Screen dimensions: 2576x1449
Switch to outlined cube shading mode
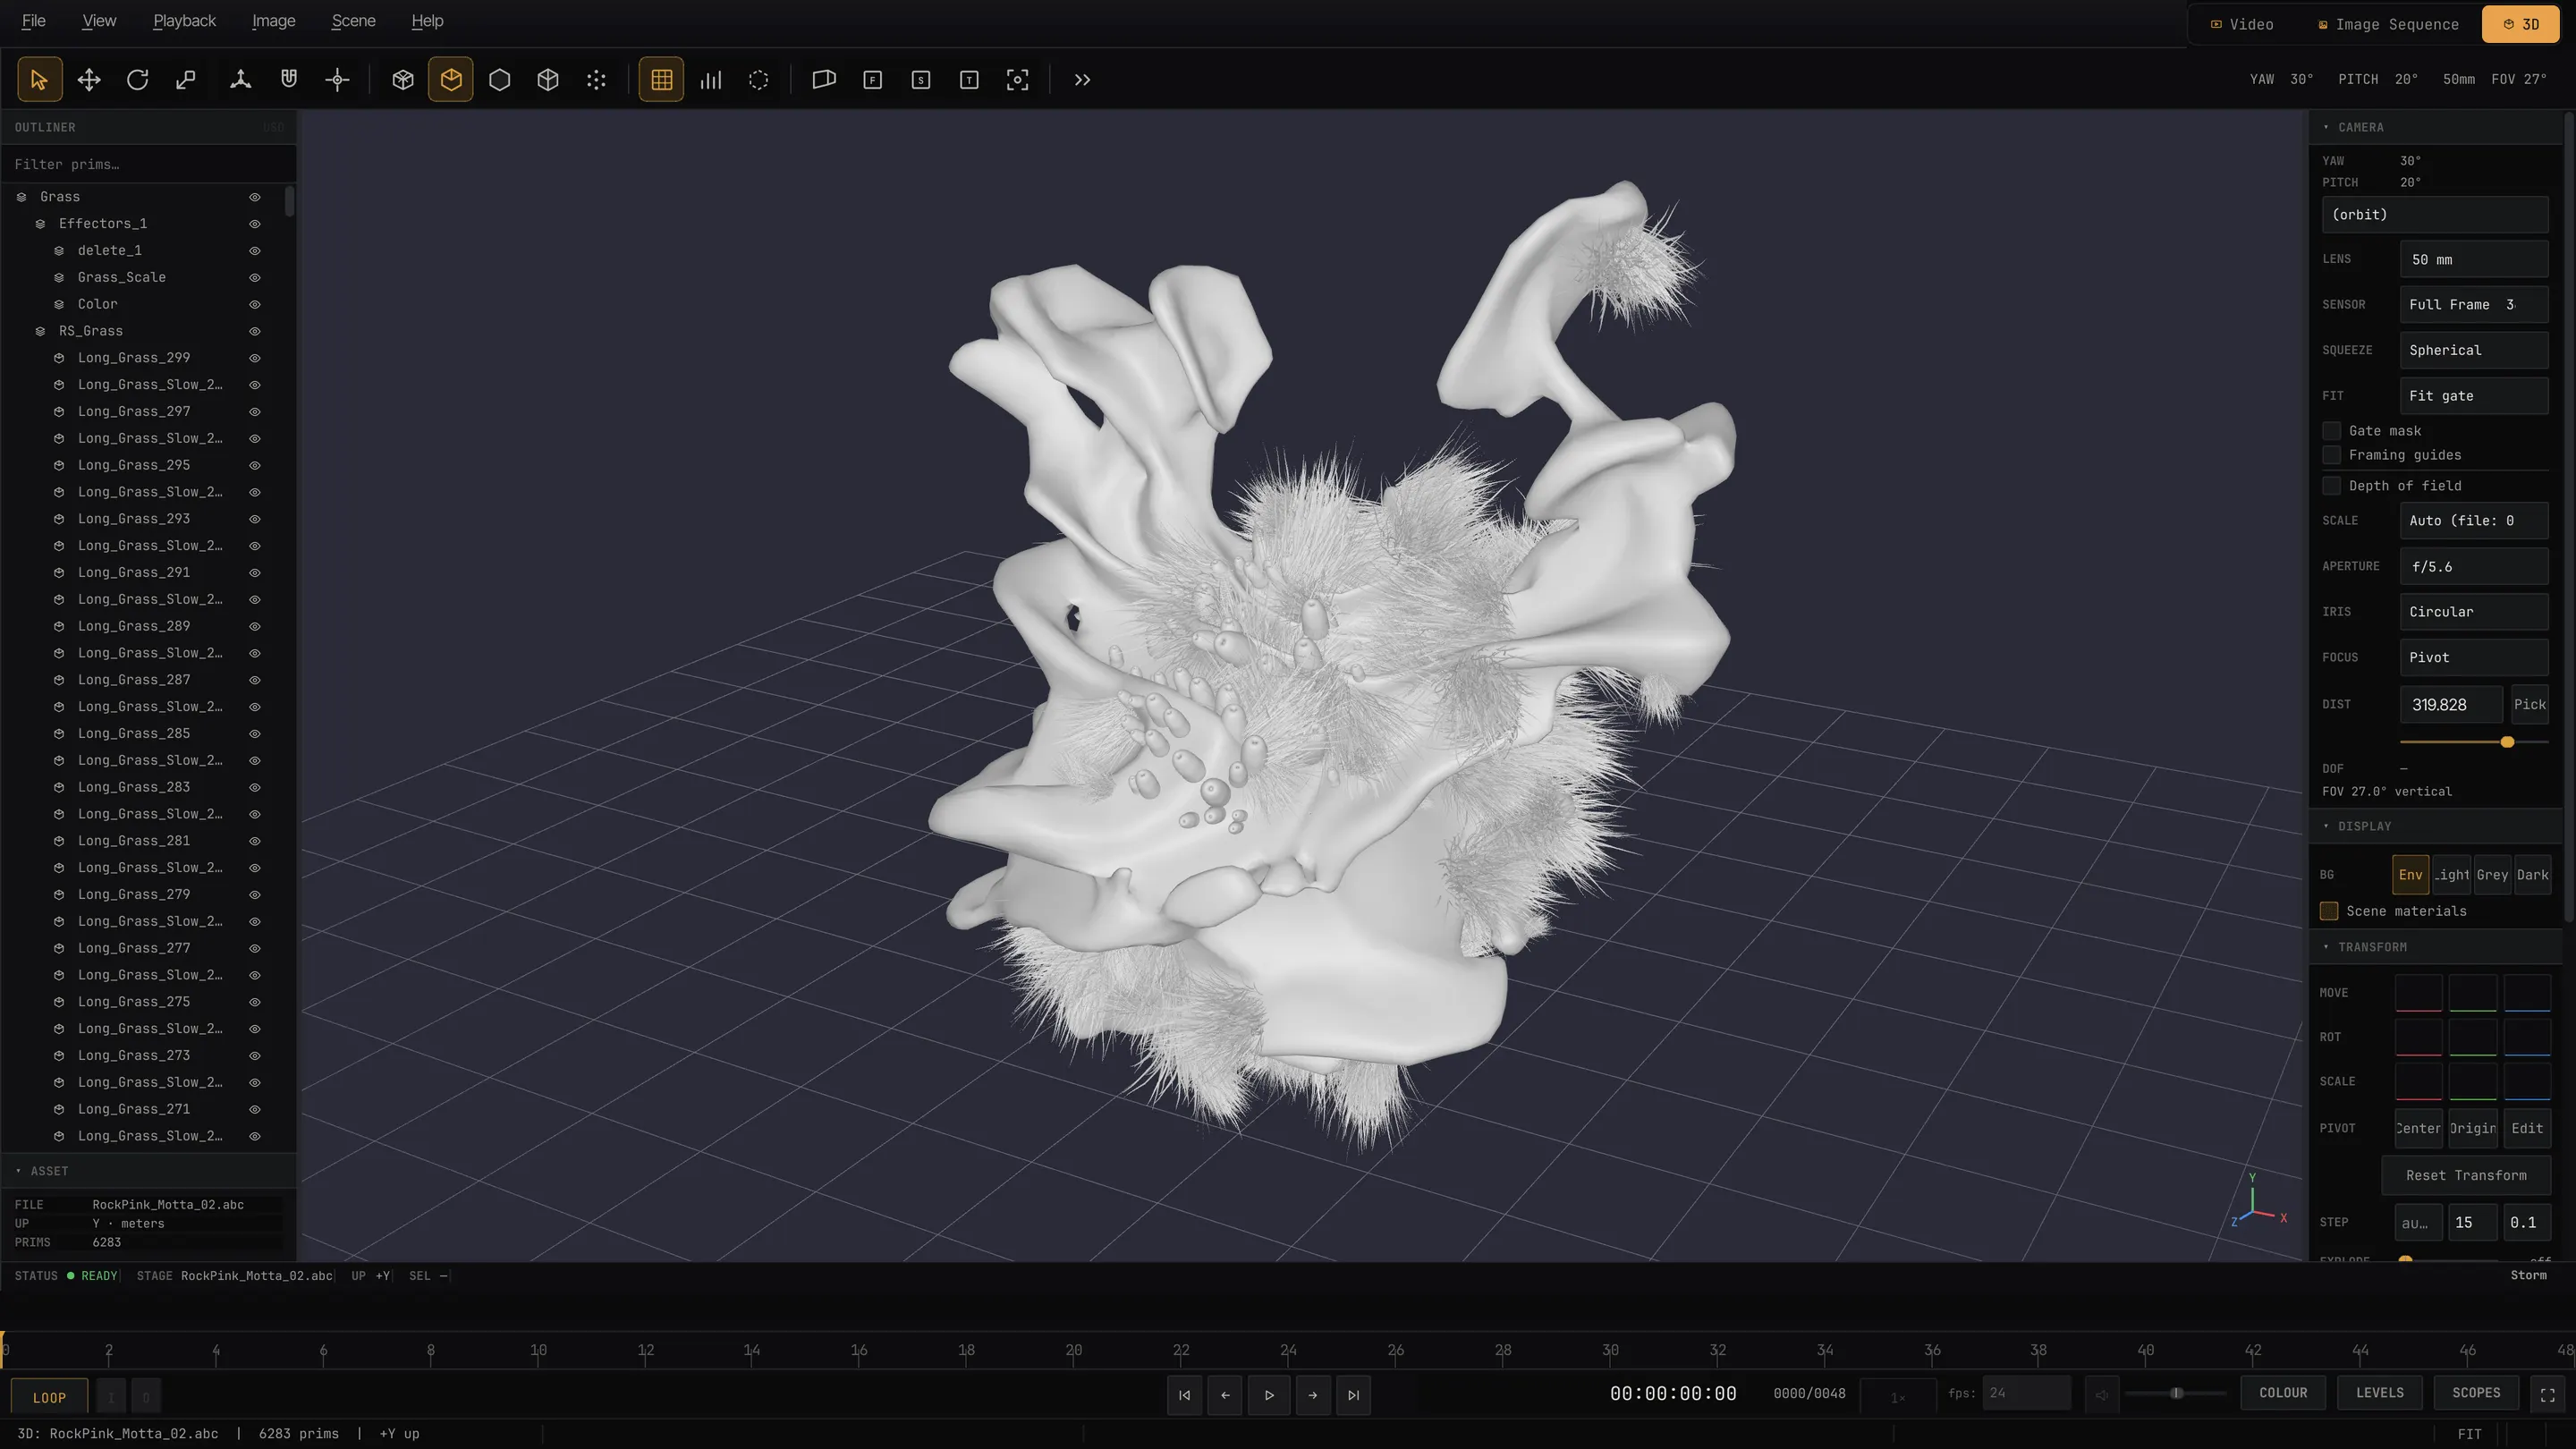point(548,80)
